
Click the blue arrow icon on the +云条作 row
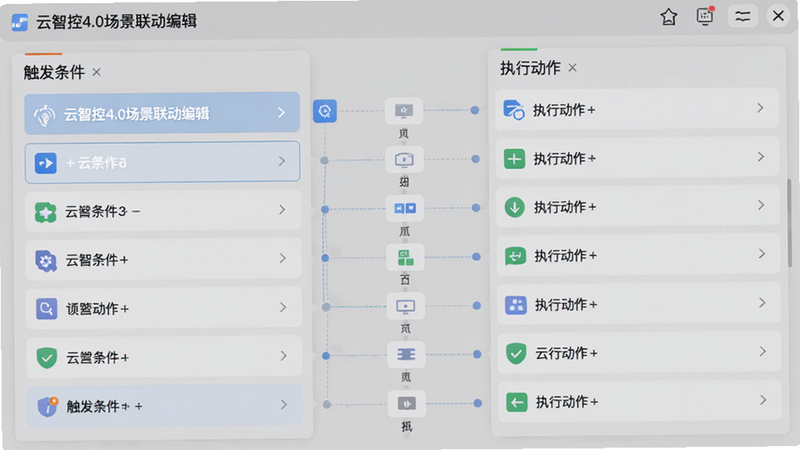coord(45,163)
